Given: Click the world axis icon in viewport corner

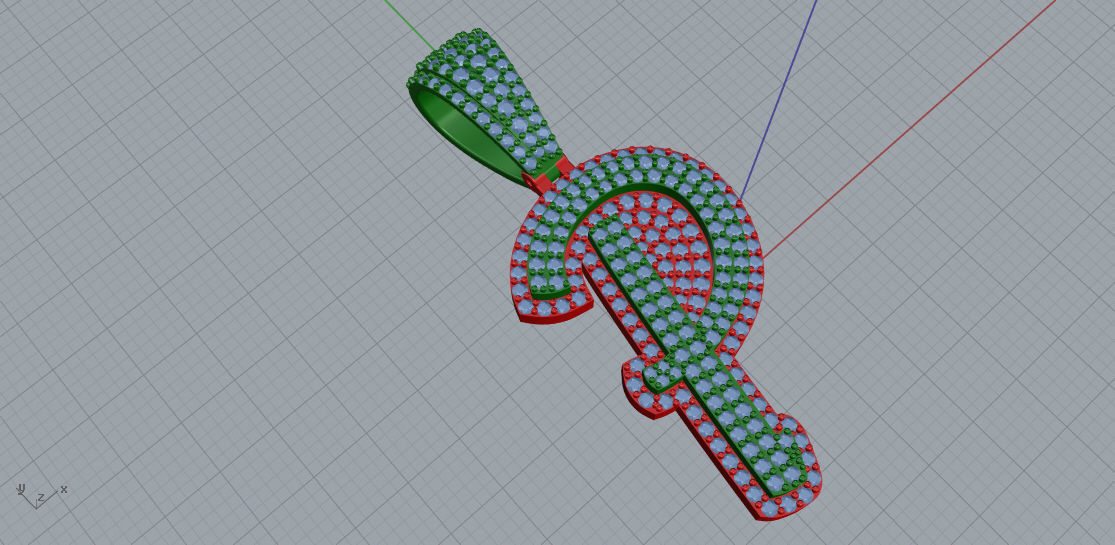Looking at the screenshot, I should (41, 495).
